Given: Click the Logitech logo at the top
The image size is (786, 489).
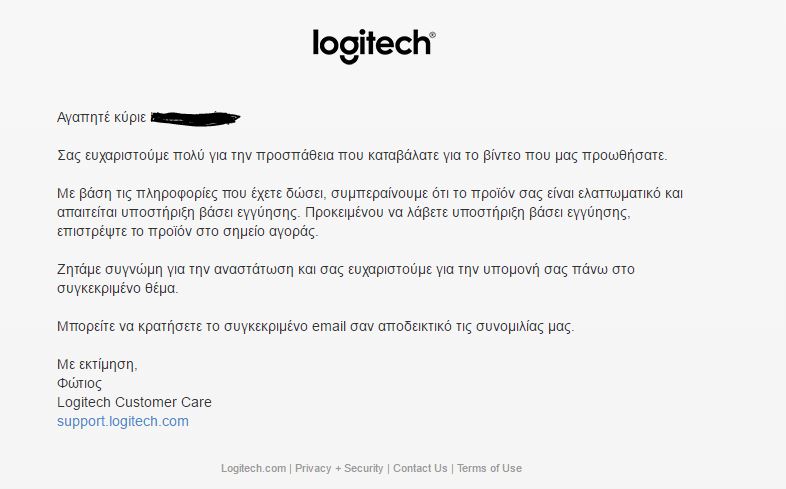Looking at the screenshot, I should tap(373, 46).
